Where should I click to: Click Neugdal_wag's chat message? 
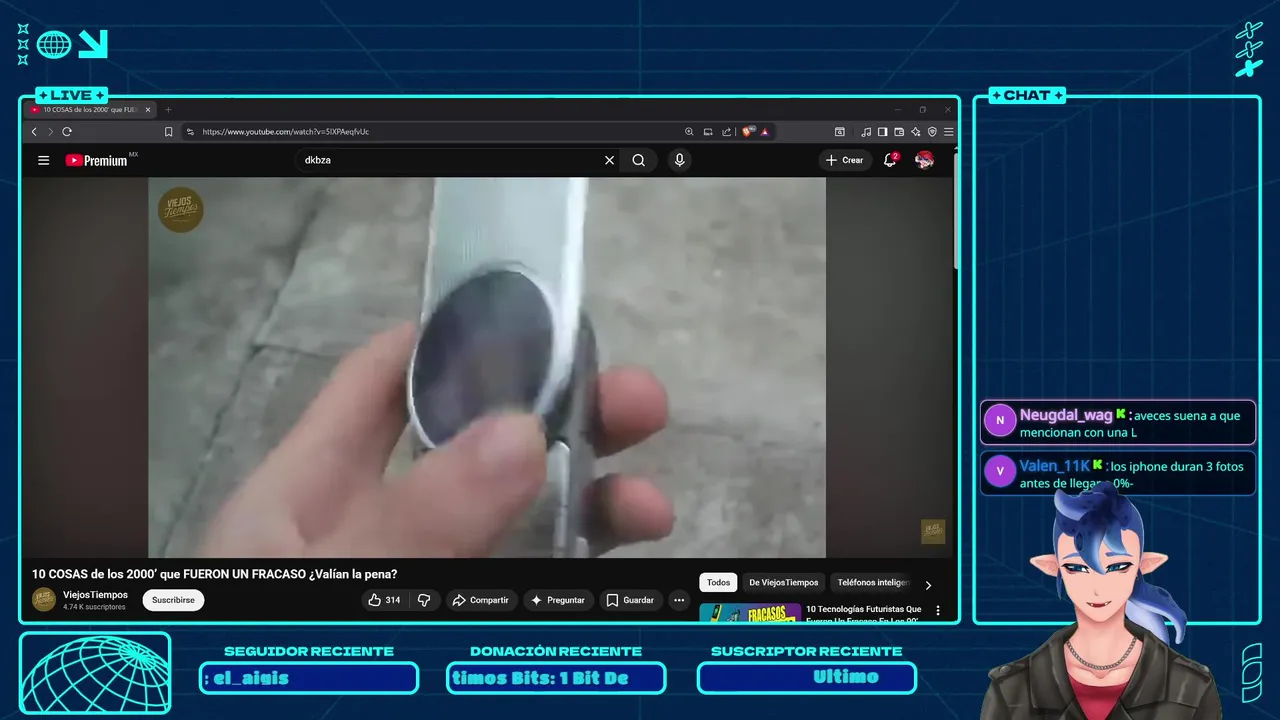(x=1118, y=423)
